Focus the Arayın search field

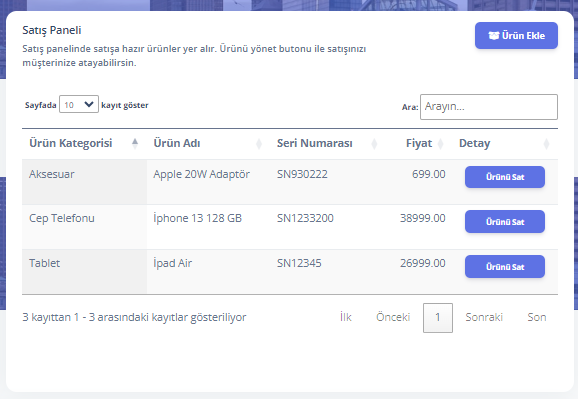coord(489,107)
